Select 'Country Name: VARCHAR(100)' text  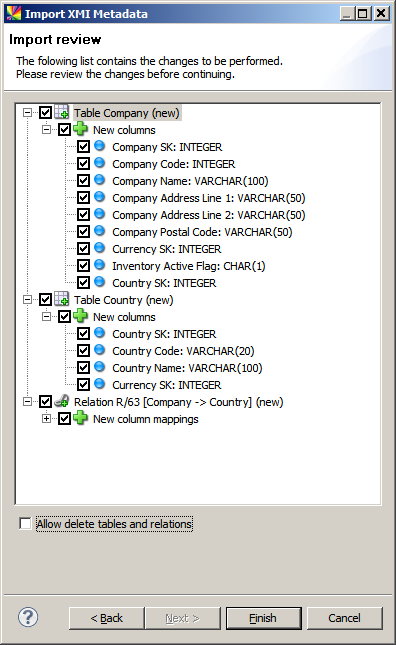tap(187, 368)
